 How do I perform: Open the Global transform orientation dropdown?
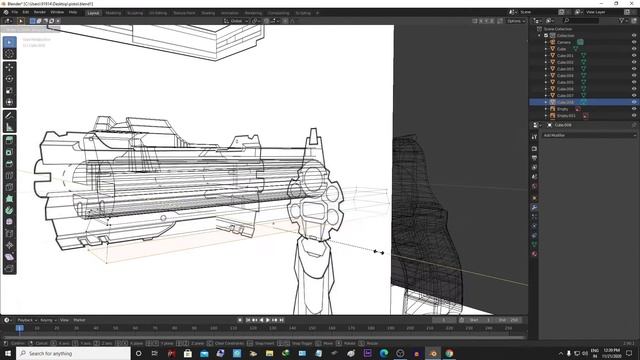pos(236,21)
